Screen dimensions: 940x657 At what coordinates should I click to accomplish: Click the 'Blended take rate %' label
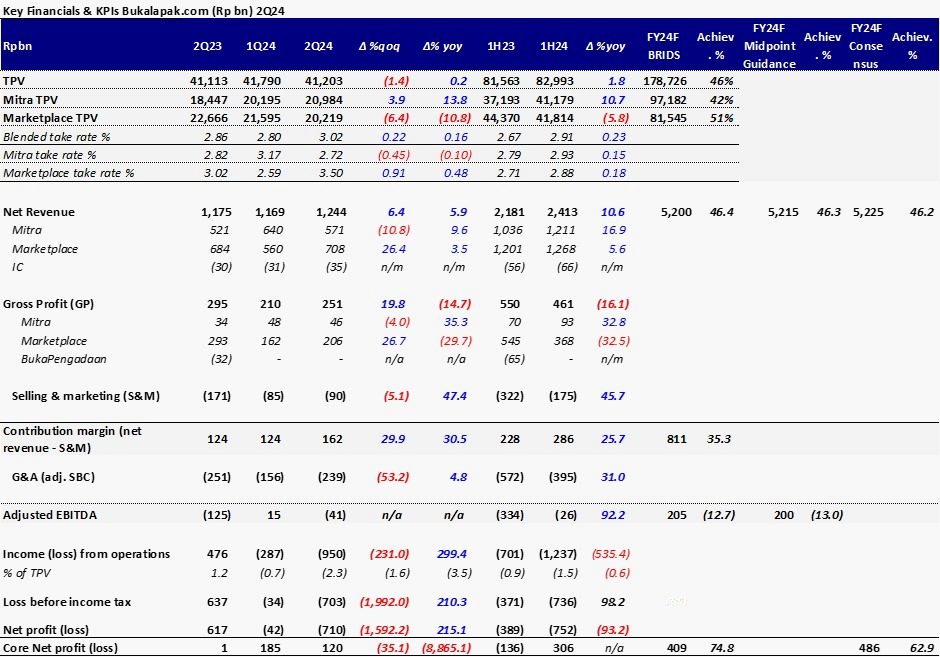(x=57, y=137)
